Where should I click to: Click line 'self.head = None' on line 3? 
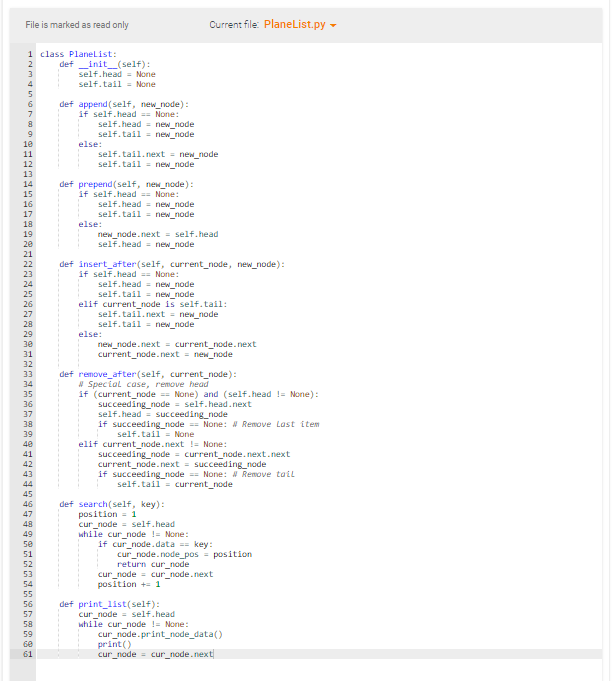(x=117, y=74)
